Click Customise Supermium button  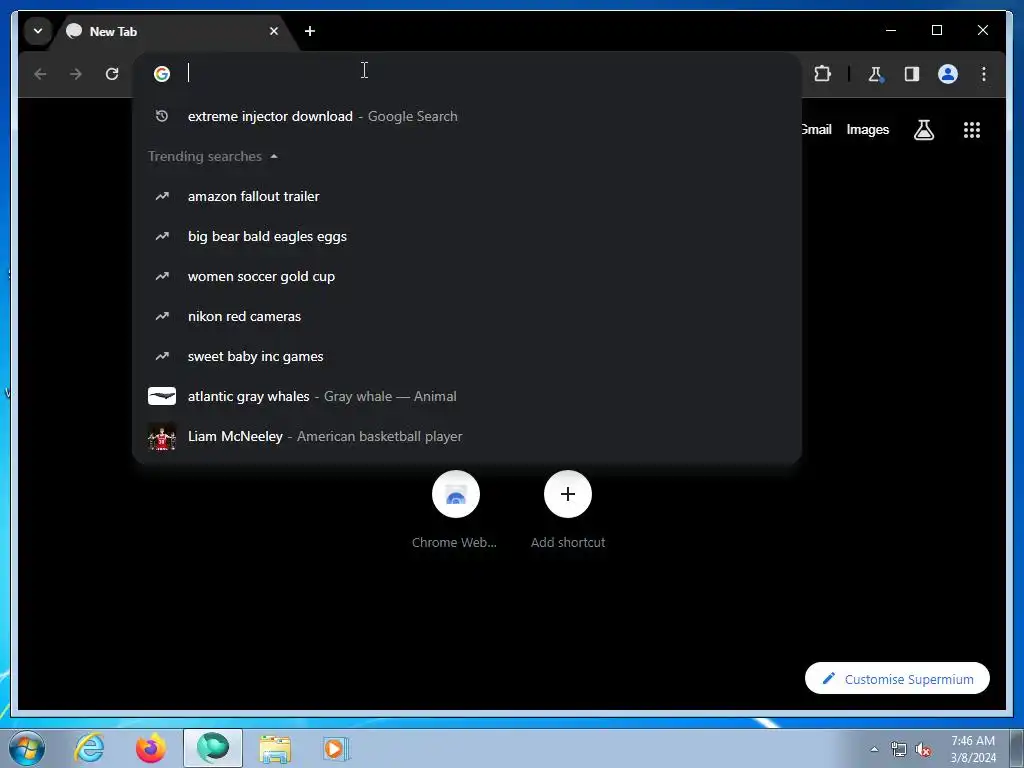897,679
